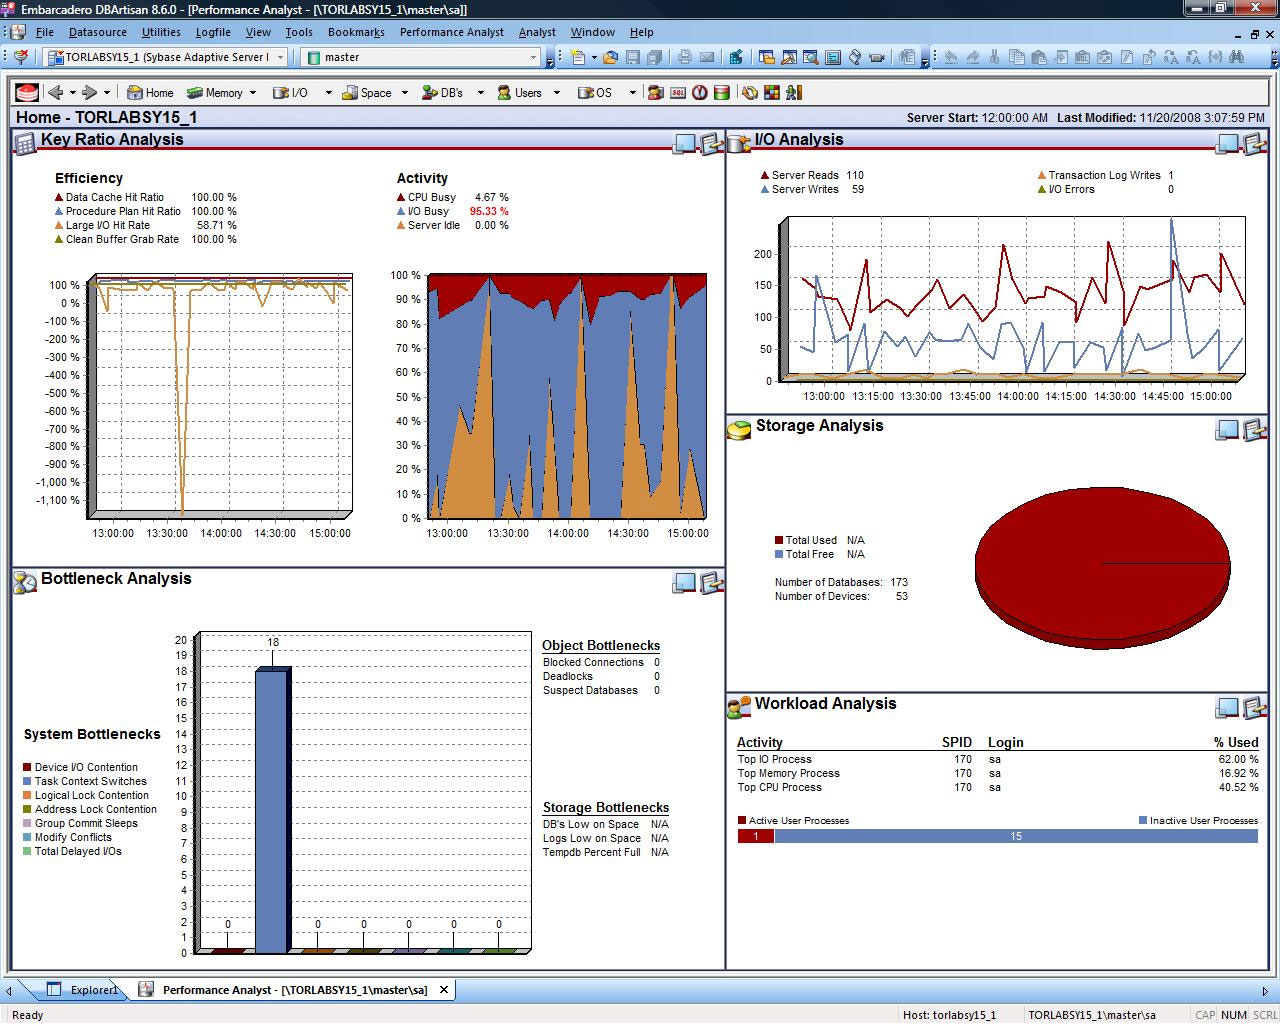Click the Key Ratio Analysis window view icon
The width and height of the screenshot is (1280, 1024).
(685, 144)
